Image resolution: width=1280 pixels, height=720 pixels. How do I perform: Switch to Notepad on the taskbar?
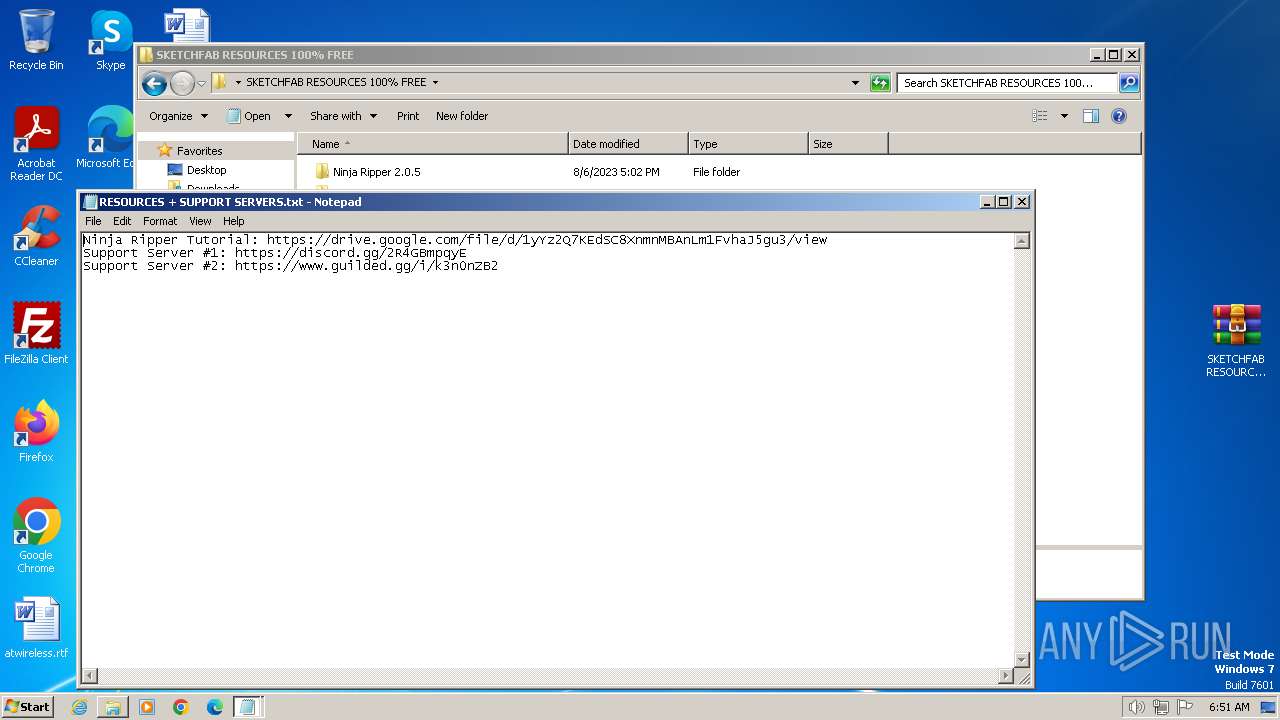[247, 707]
